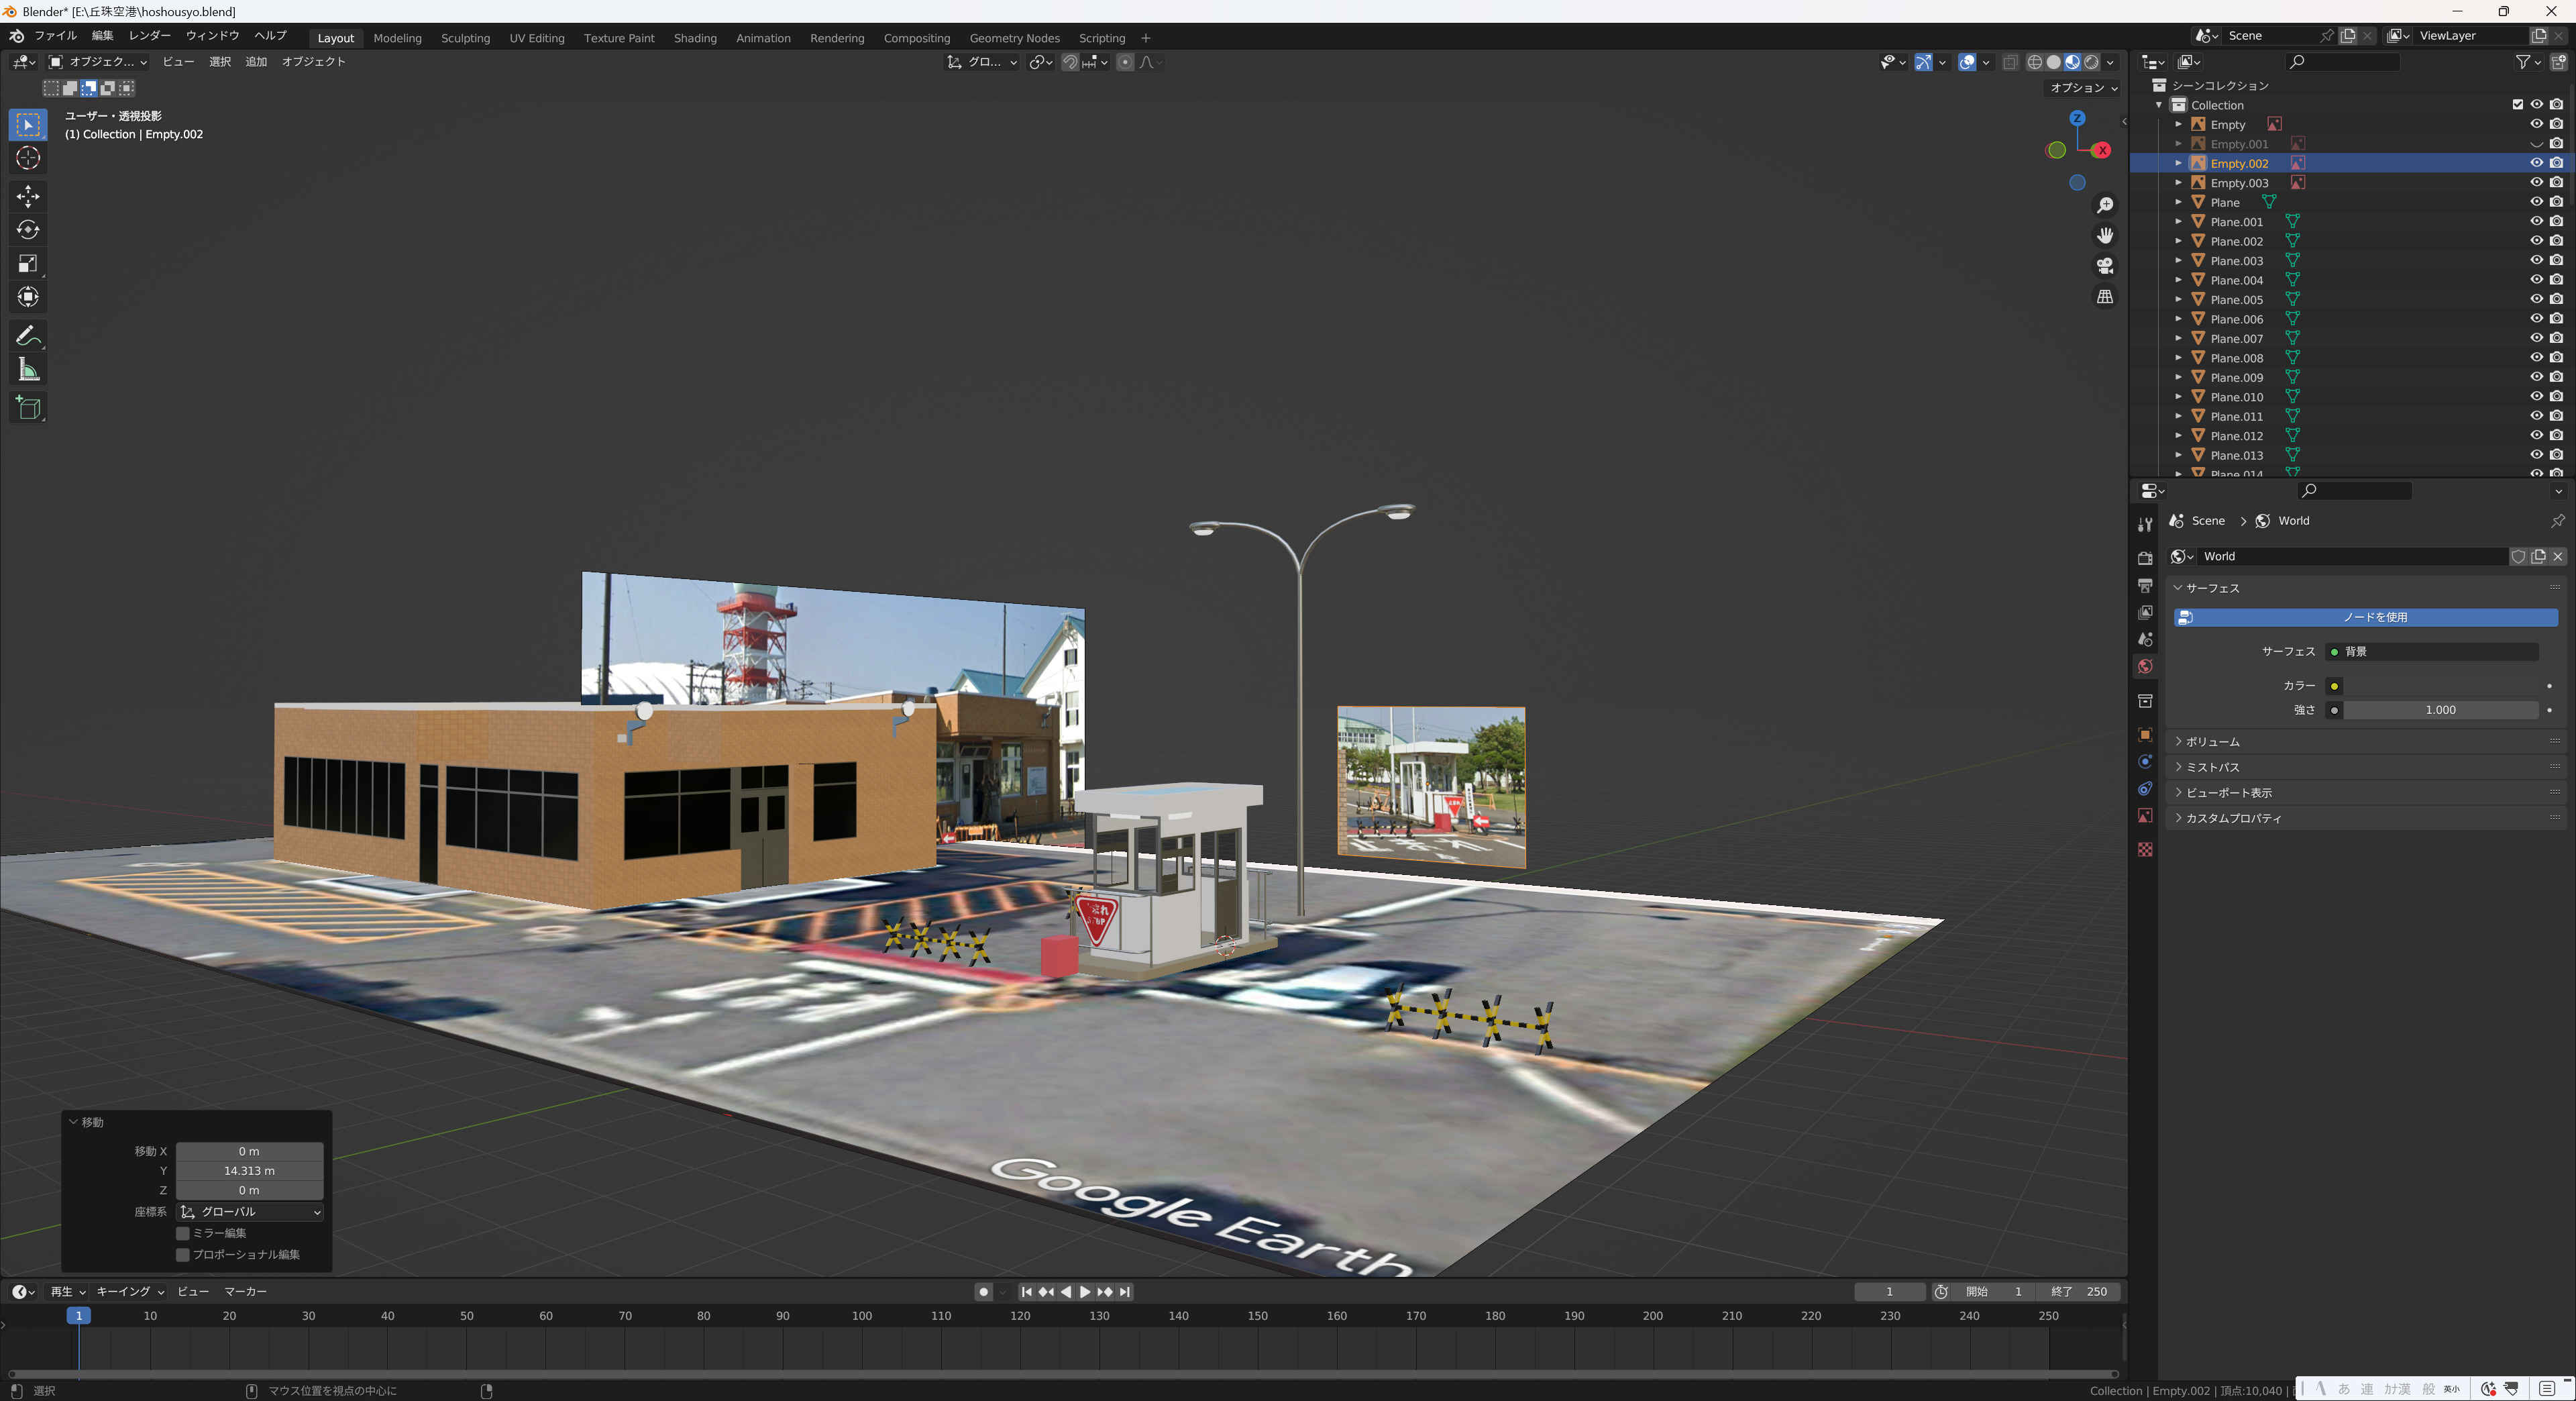Switch to material preview shading
The image size is (2576, 1401).
coord(2072,62)
